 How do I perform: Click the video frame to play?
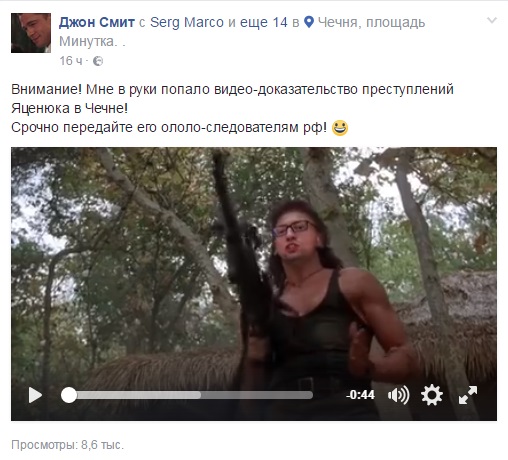pyautogui.click(x=254, y=267)
